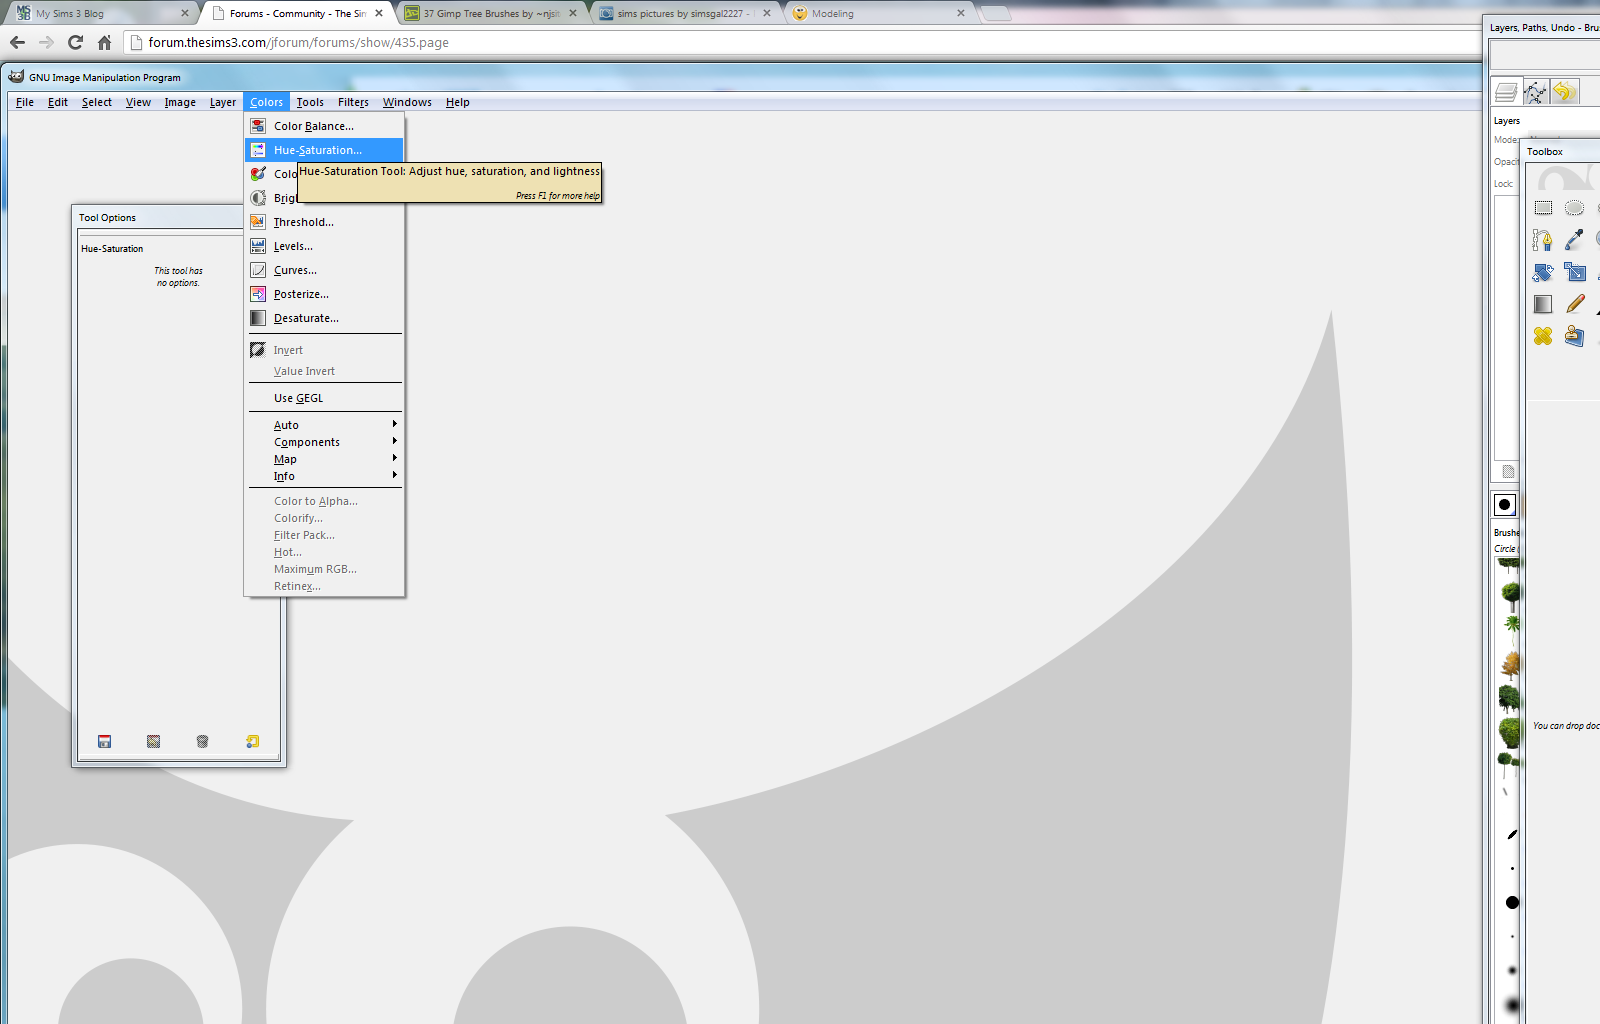The image size is (1600, 1024).
Task: Open Levels from the Colors menu
Action: pyautogui.click(x=325, y=246)
